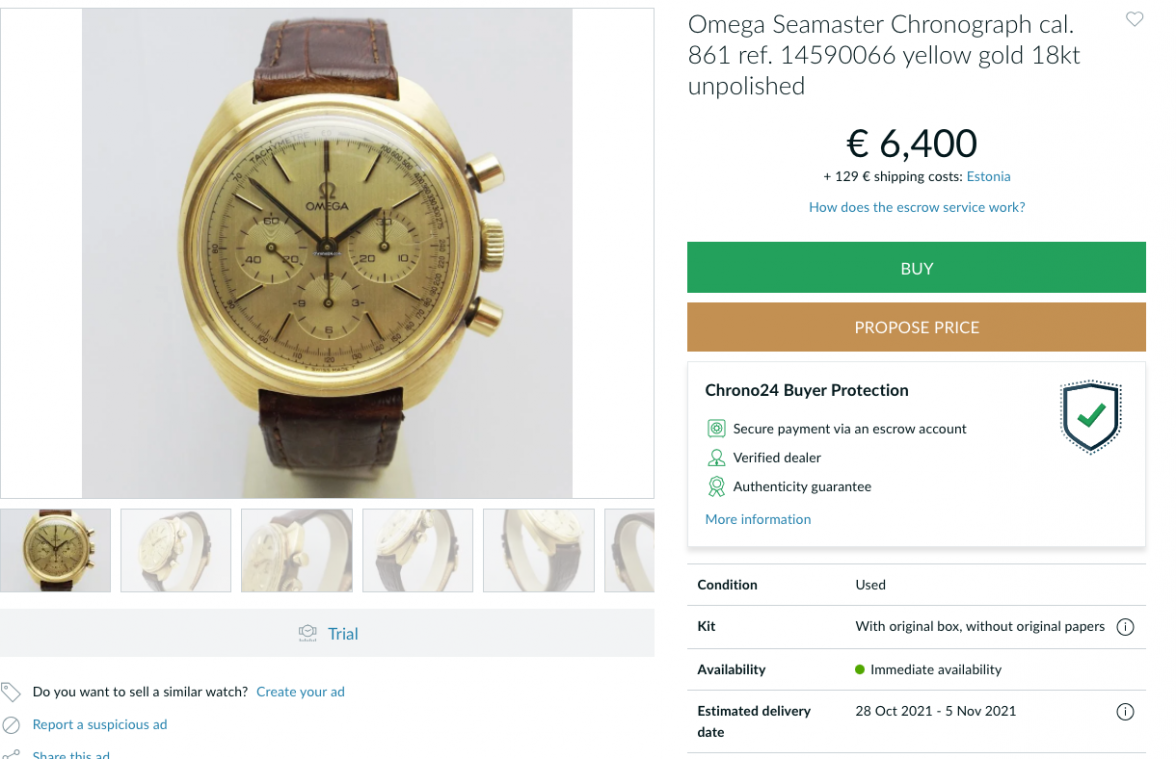Select the fifth watch thumbnail image
The height and width of the screenshot is (759, 1176).
tap(538, 550)
